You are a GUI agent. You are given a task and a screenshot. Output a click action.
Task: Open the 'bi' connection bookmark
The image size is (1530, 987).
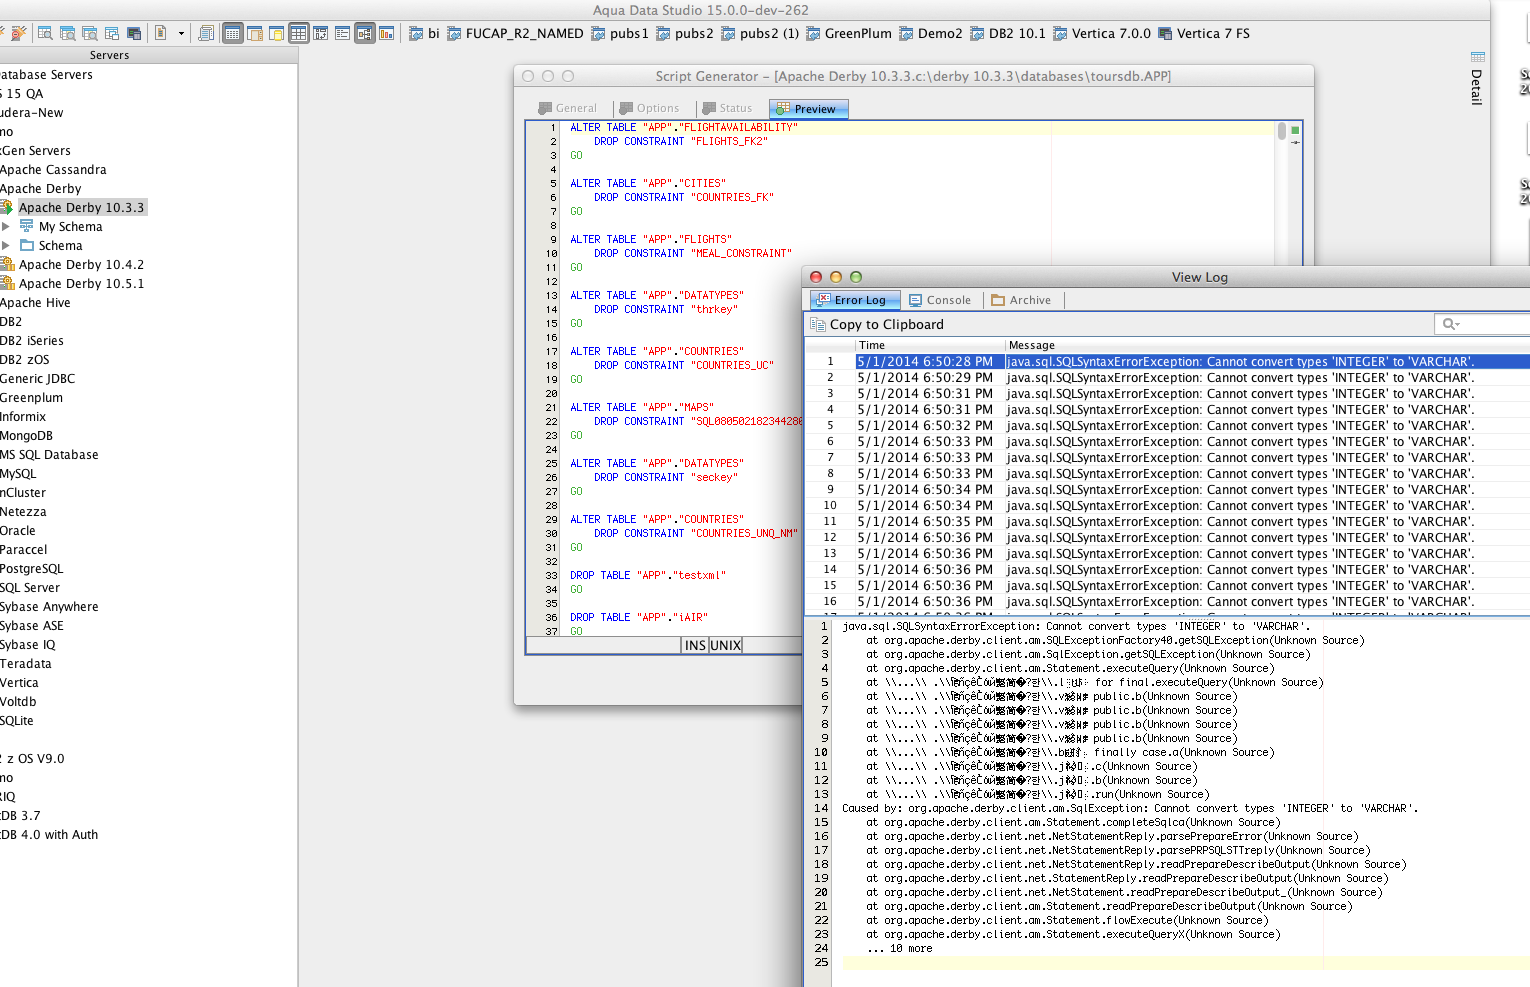click(x=424, y=33)
